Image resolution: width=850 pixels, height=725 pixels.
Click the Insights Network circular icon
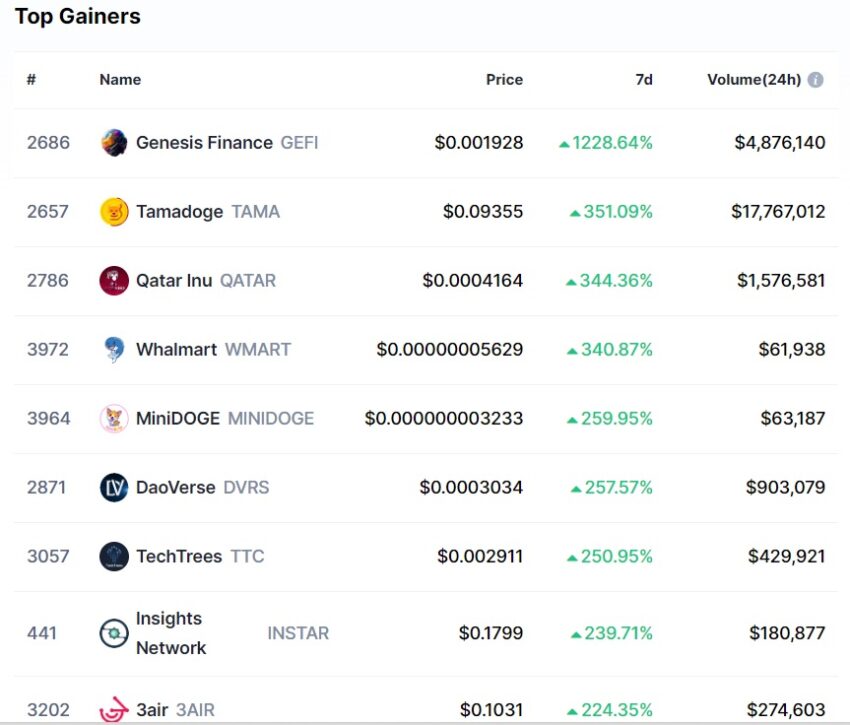(114, 633)
